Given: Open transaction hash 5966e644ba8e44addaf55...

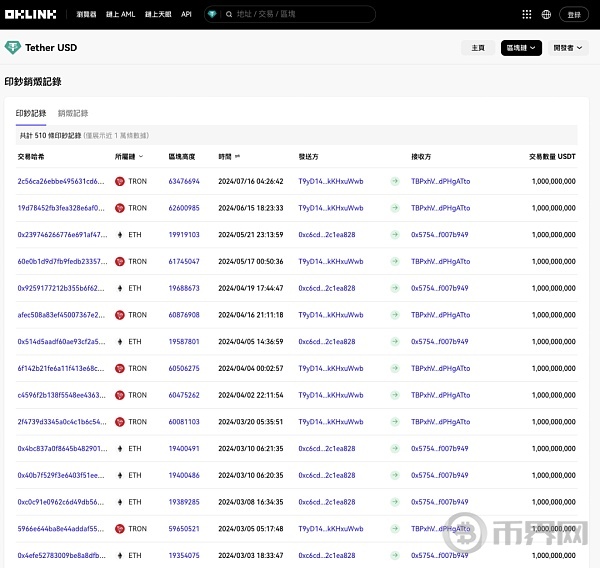Looking at the screenshot, I should (61, 529).
